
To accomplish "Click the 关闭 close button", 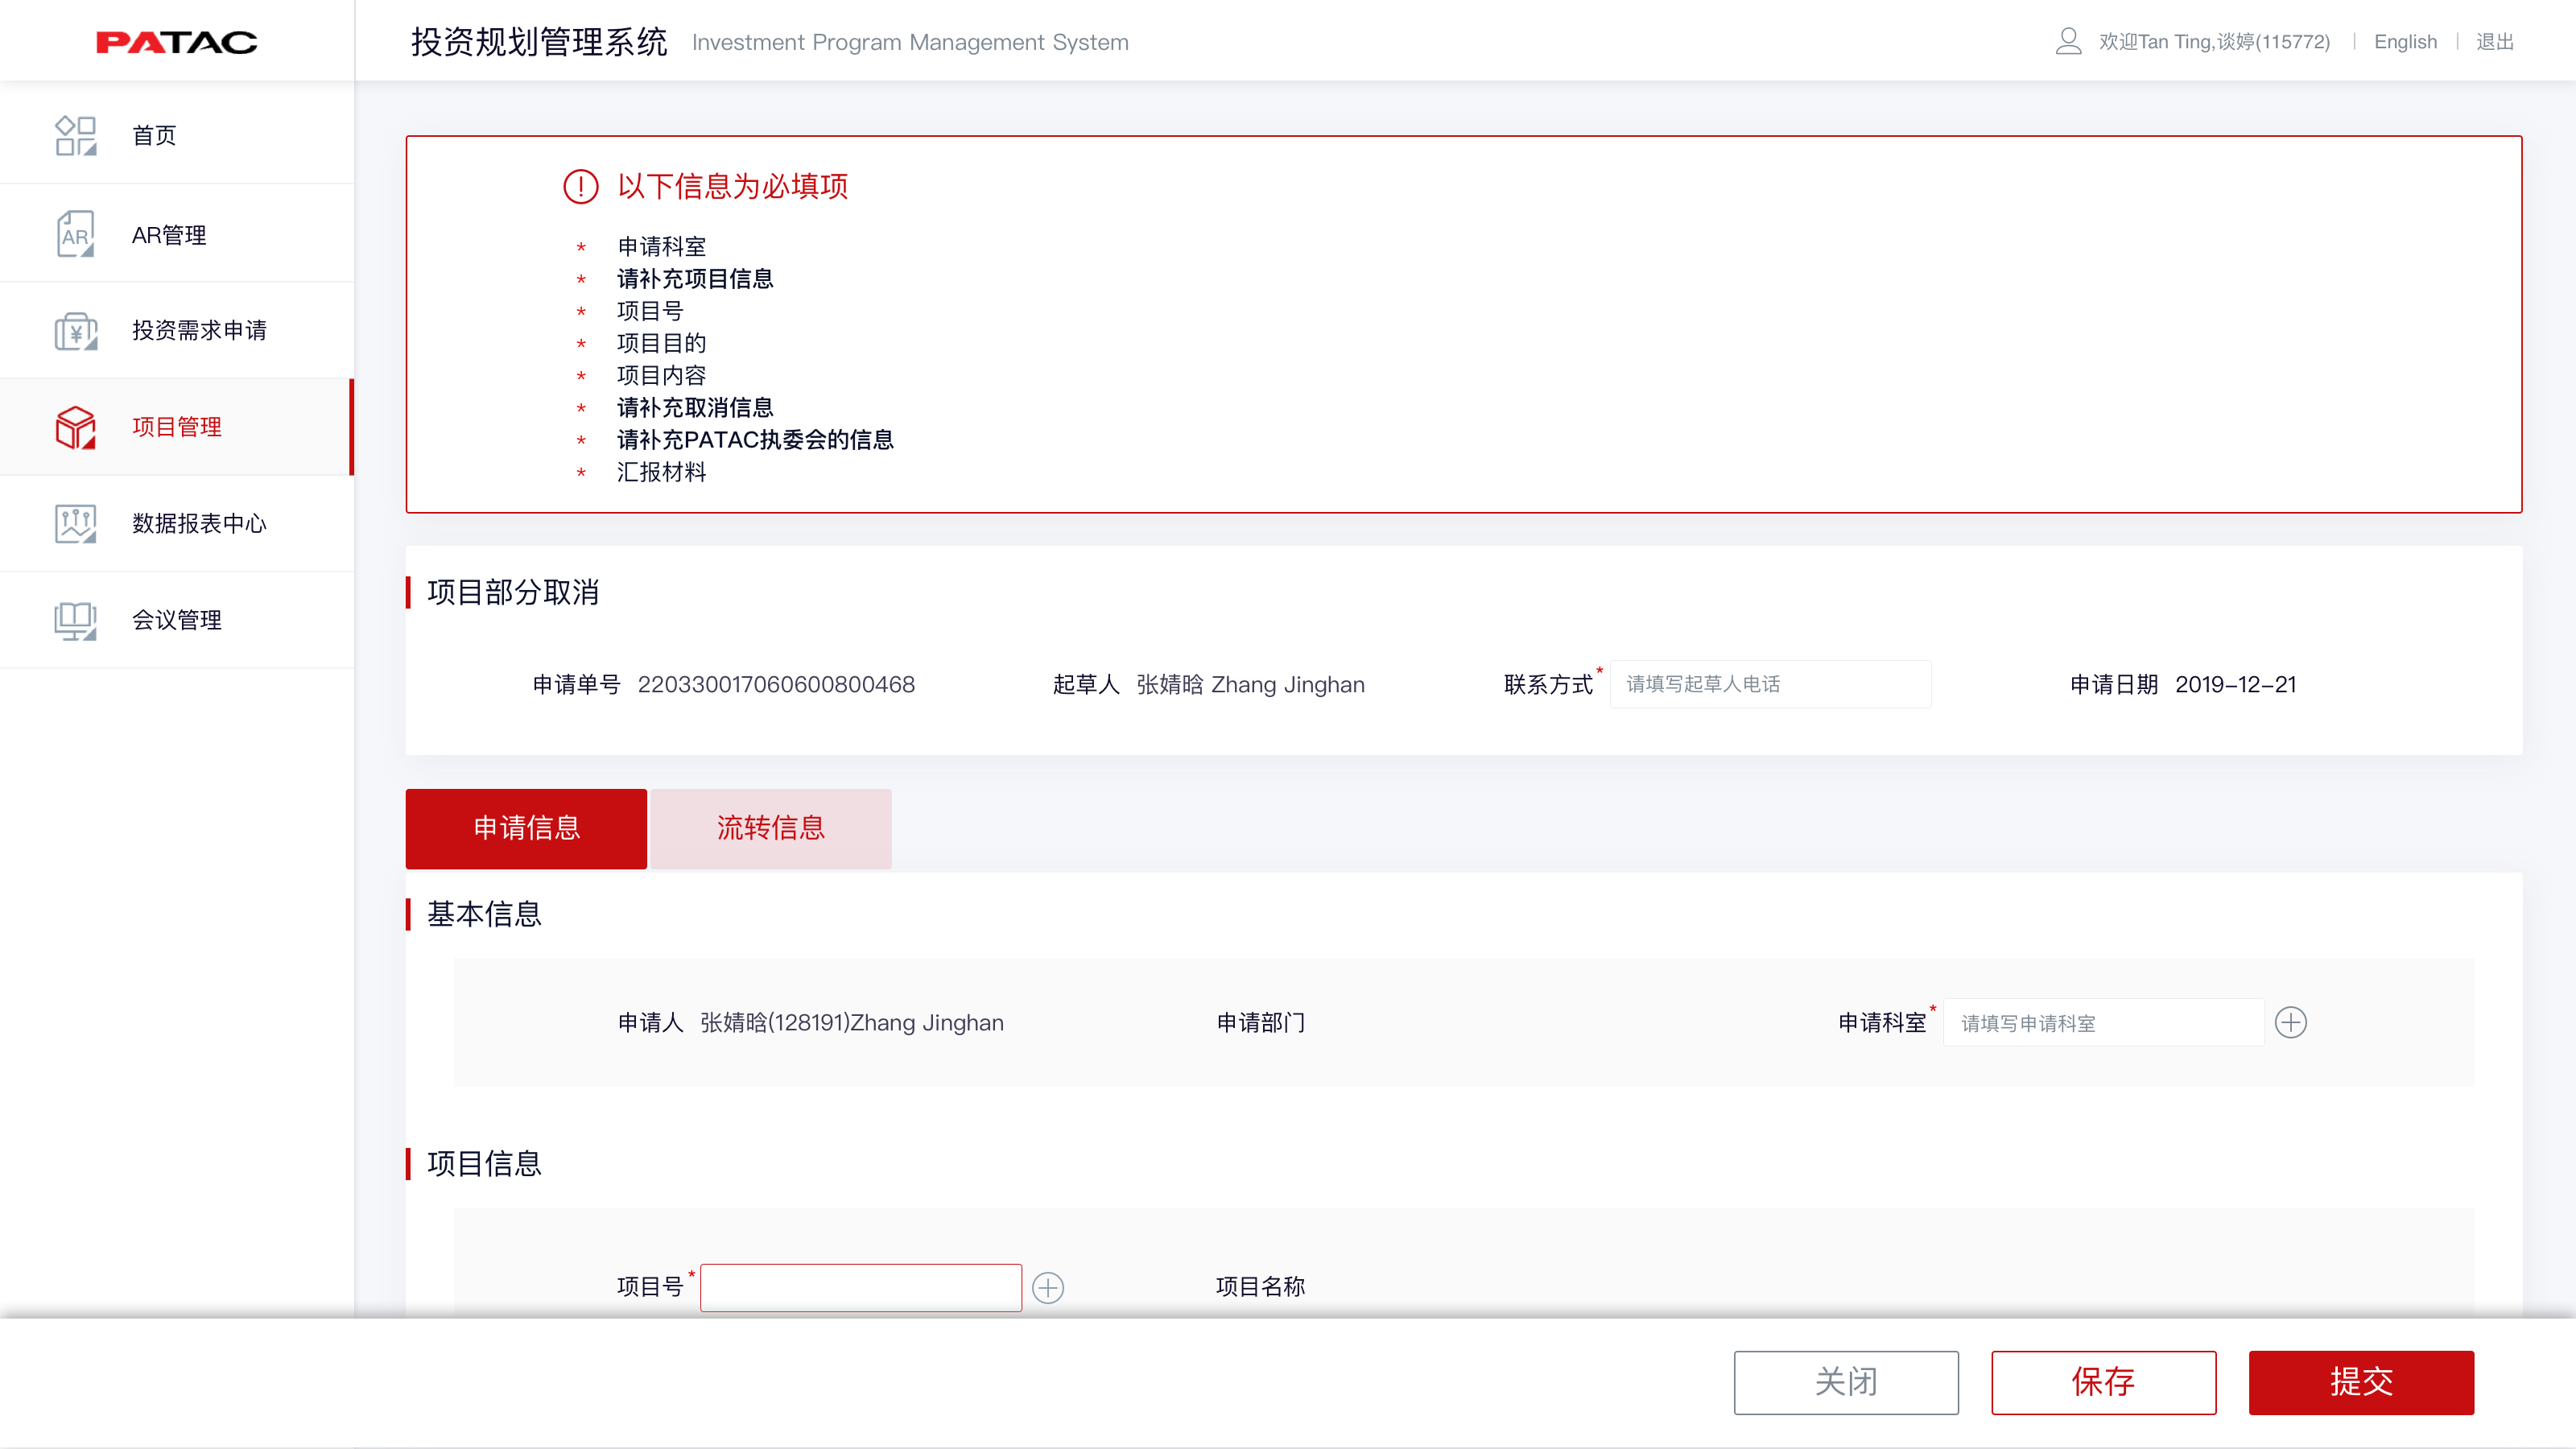I will (1846, 1383).
